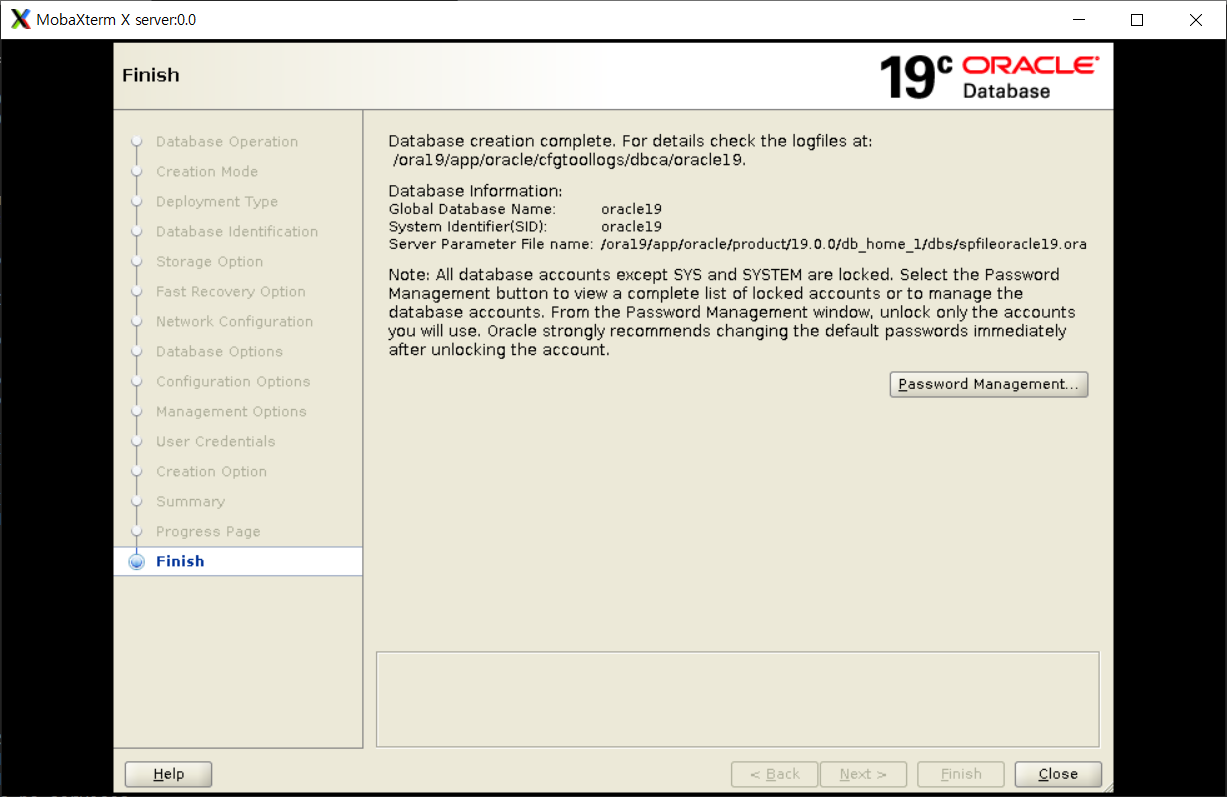This screenshot has height=797, width=1227.
Task: Click the MobaXterm X logo icon
Action: [x=20, y=19]
